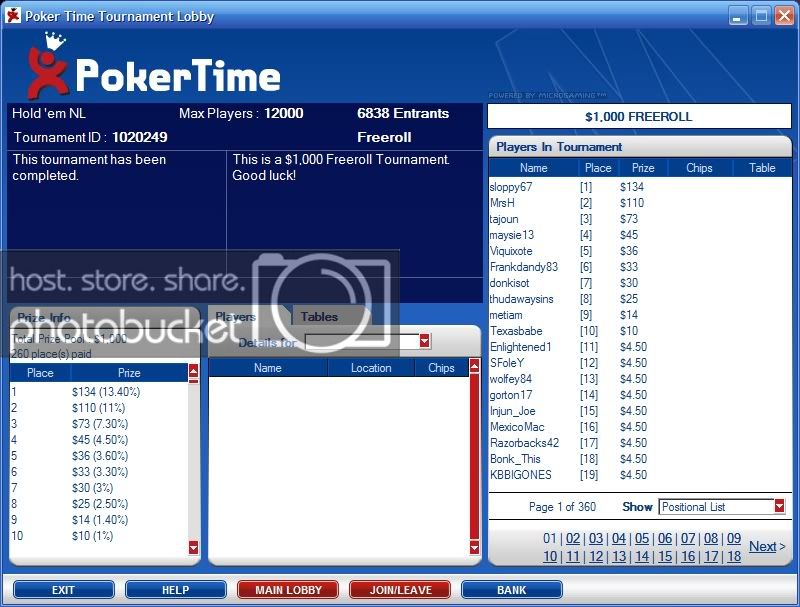The height and width of the screenshot is (607, 800).
Task: Open the Show Positional List dropdown
Action: point(779,506)
